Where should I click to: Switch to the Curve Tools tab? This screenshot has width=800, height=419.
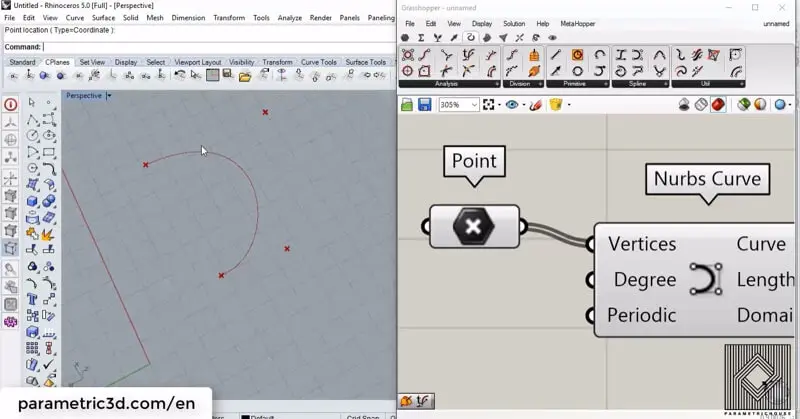pos(318,62)
